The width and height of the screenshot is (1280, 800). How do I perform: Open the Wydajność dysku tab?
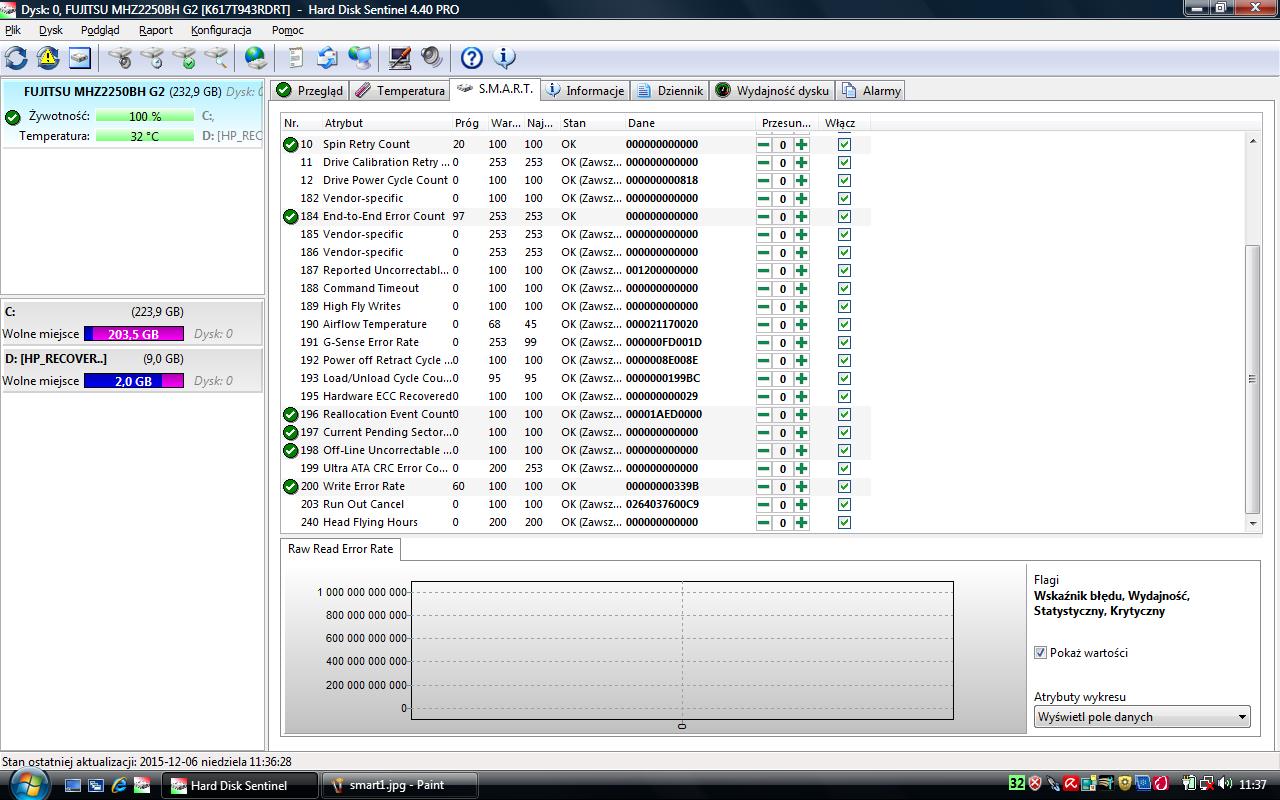pos(772,90)
